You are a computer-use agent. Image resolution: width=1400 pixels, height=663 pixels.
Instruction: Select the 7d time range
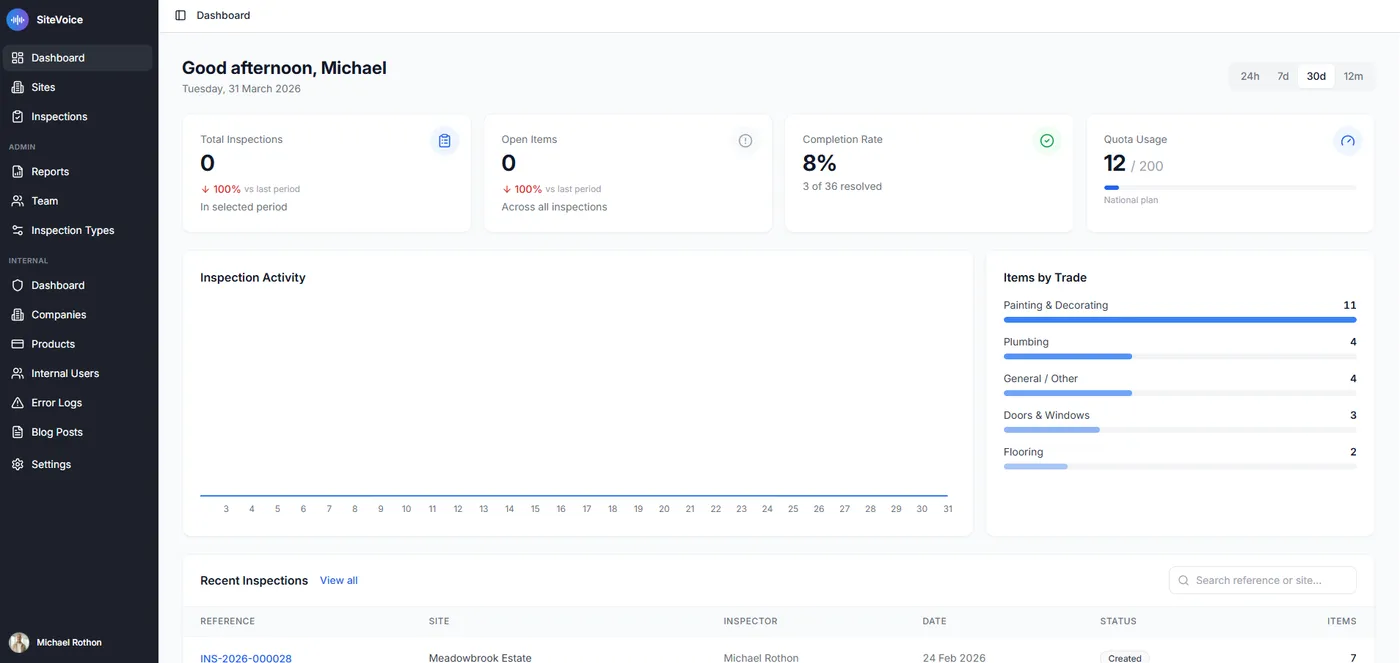click(x=1283, y=76)
